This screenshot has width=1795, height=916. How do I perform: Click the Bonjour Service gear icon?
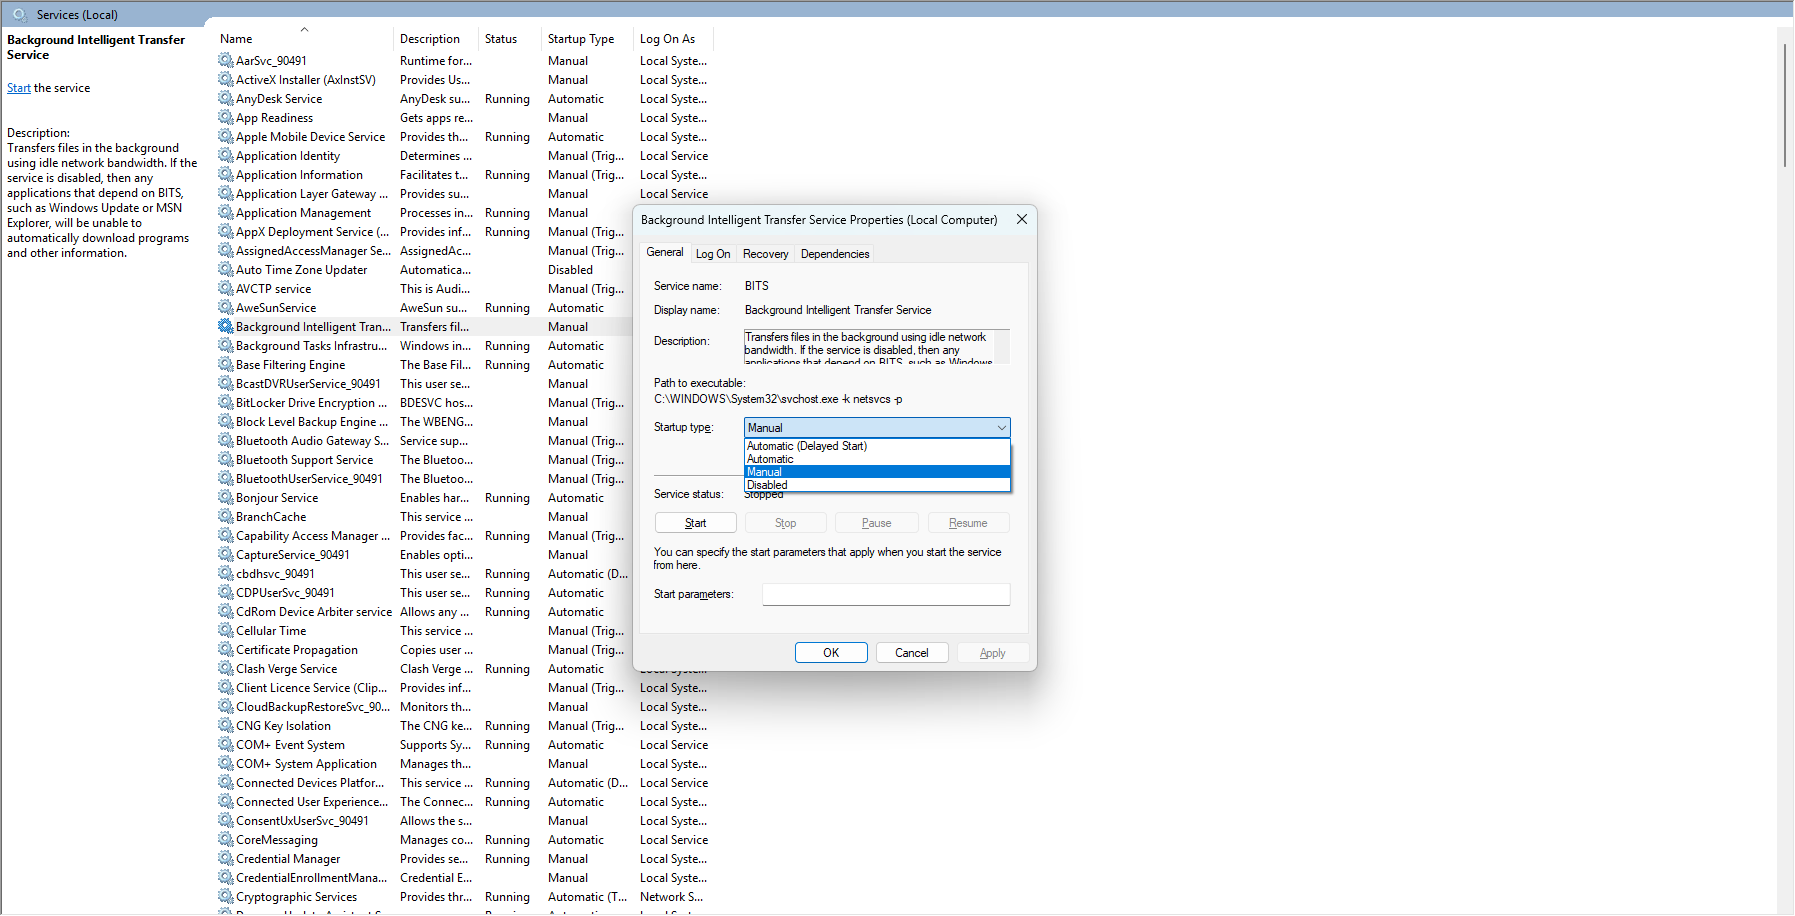[225, 498]
